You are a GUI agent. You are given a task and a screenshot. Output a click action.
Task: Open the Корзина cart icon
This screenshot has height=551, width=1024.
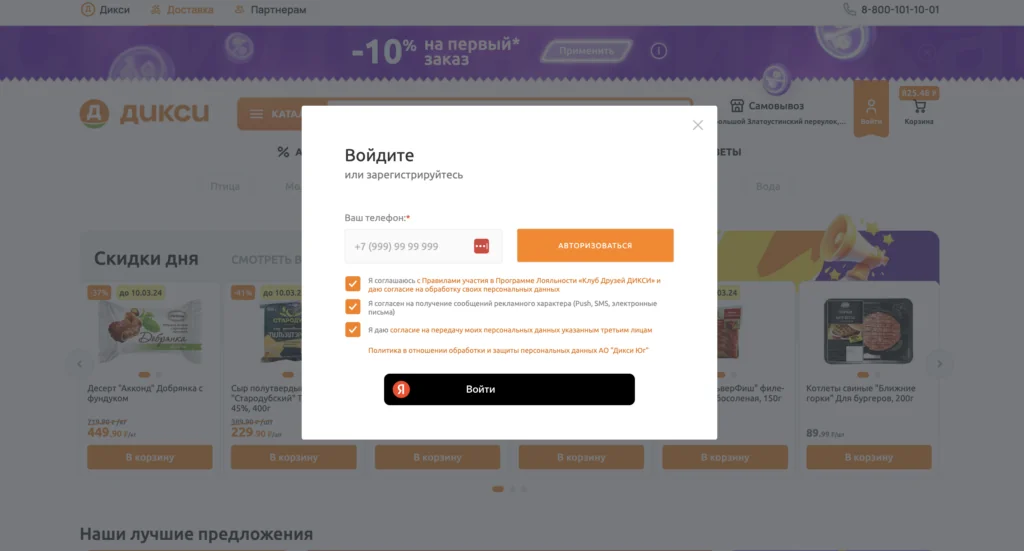pyautogui.click(x=919, y=107)
